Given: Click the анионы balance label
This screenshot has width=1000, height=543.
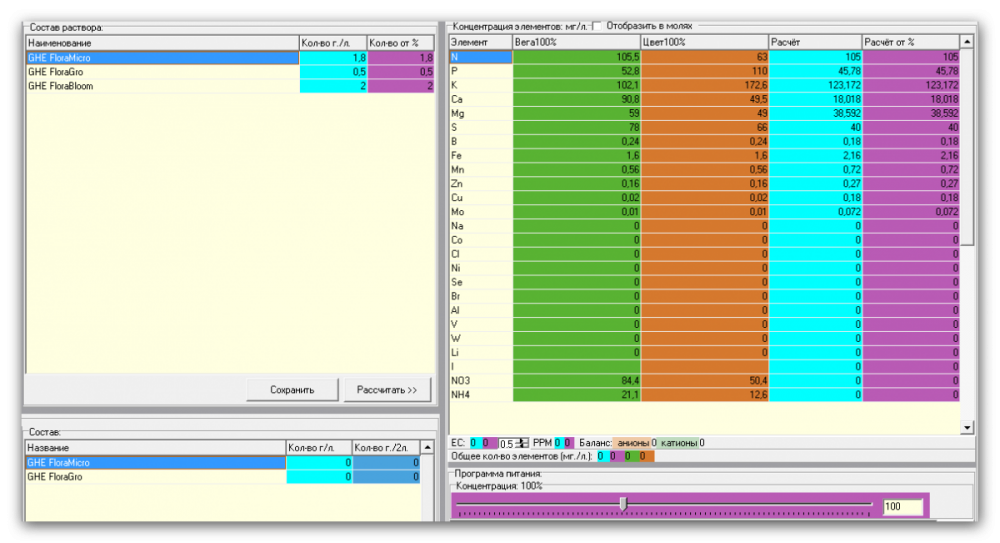Looking at the screenshot, I should tap(633, 443).
